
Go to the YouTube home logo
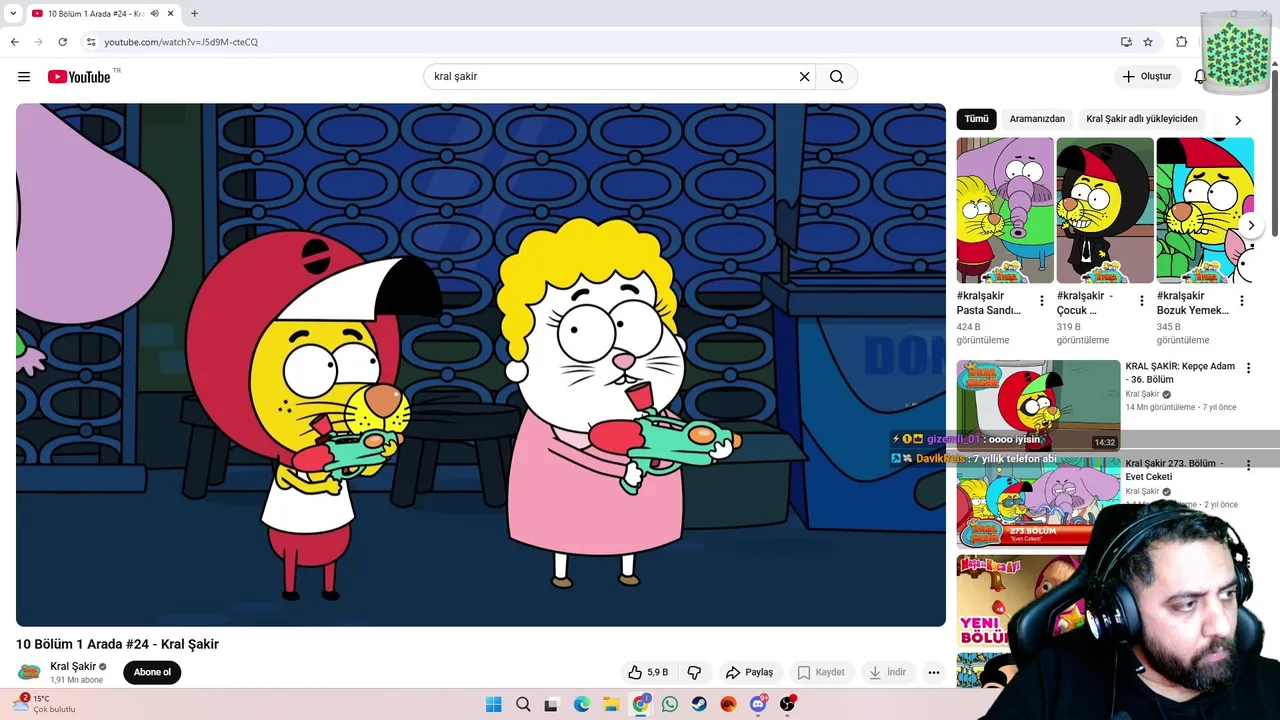pos(79,77)
